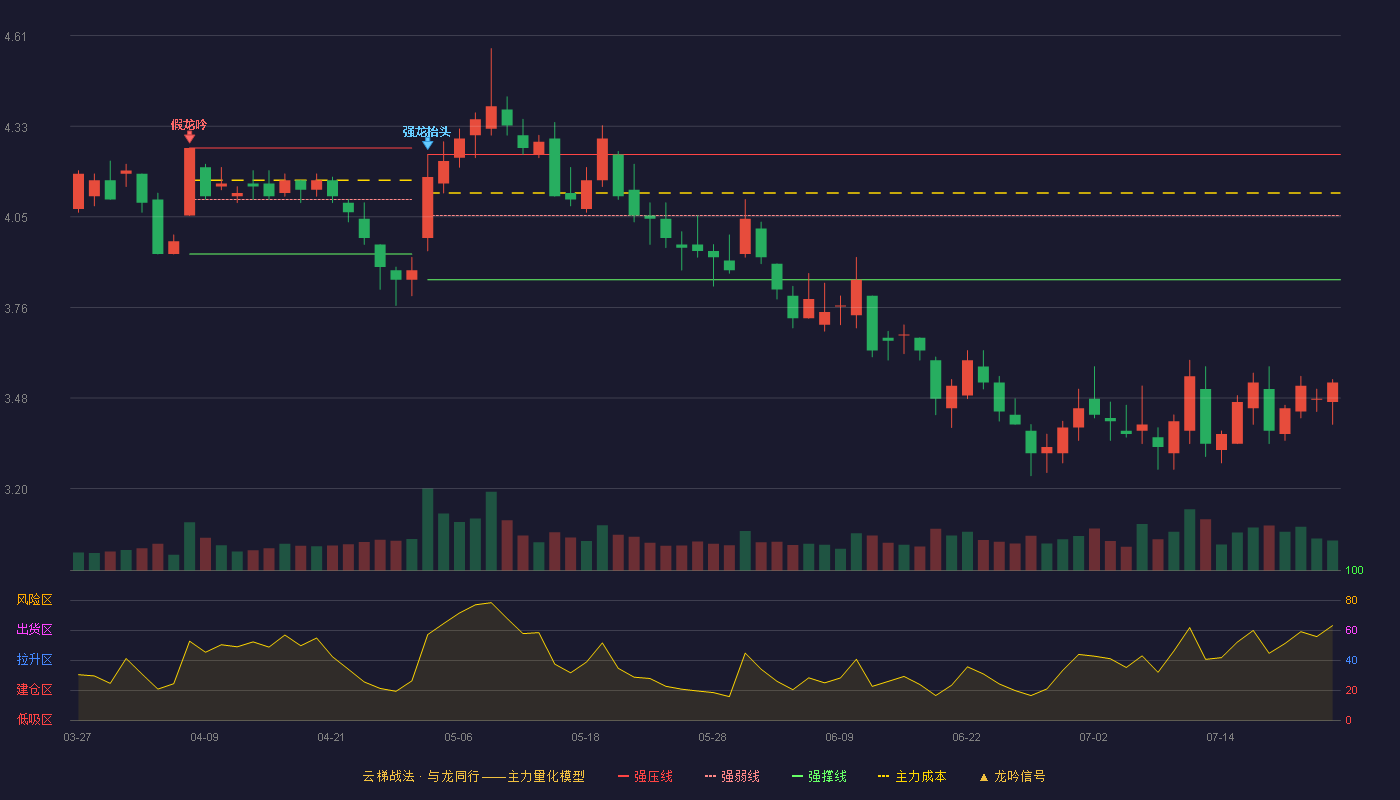Click the 3.20 price axis label
1400x800 pixels.
click(16, 490)
